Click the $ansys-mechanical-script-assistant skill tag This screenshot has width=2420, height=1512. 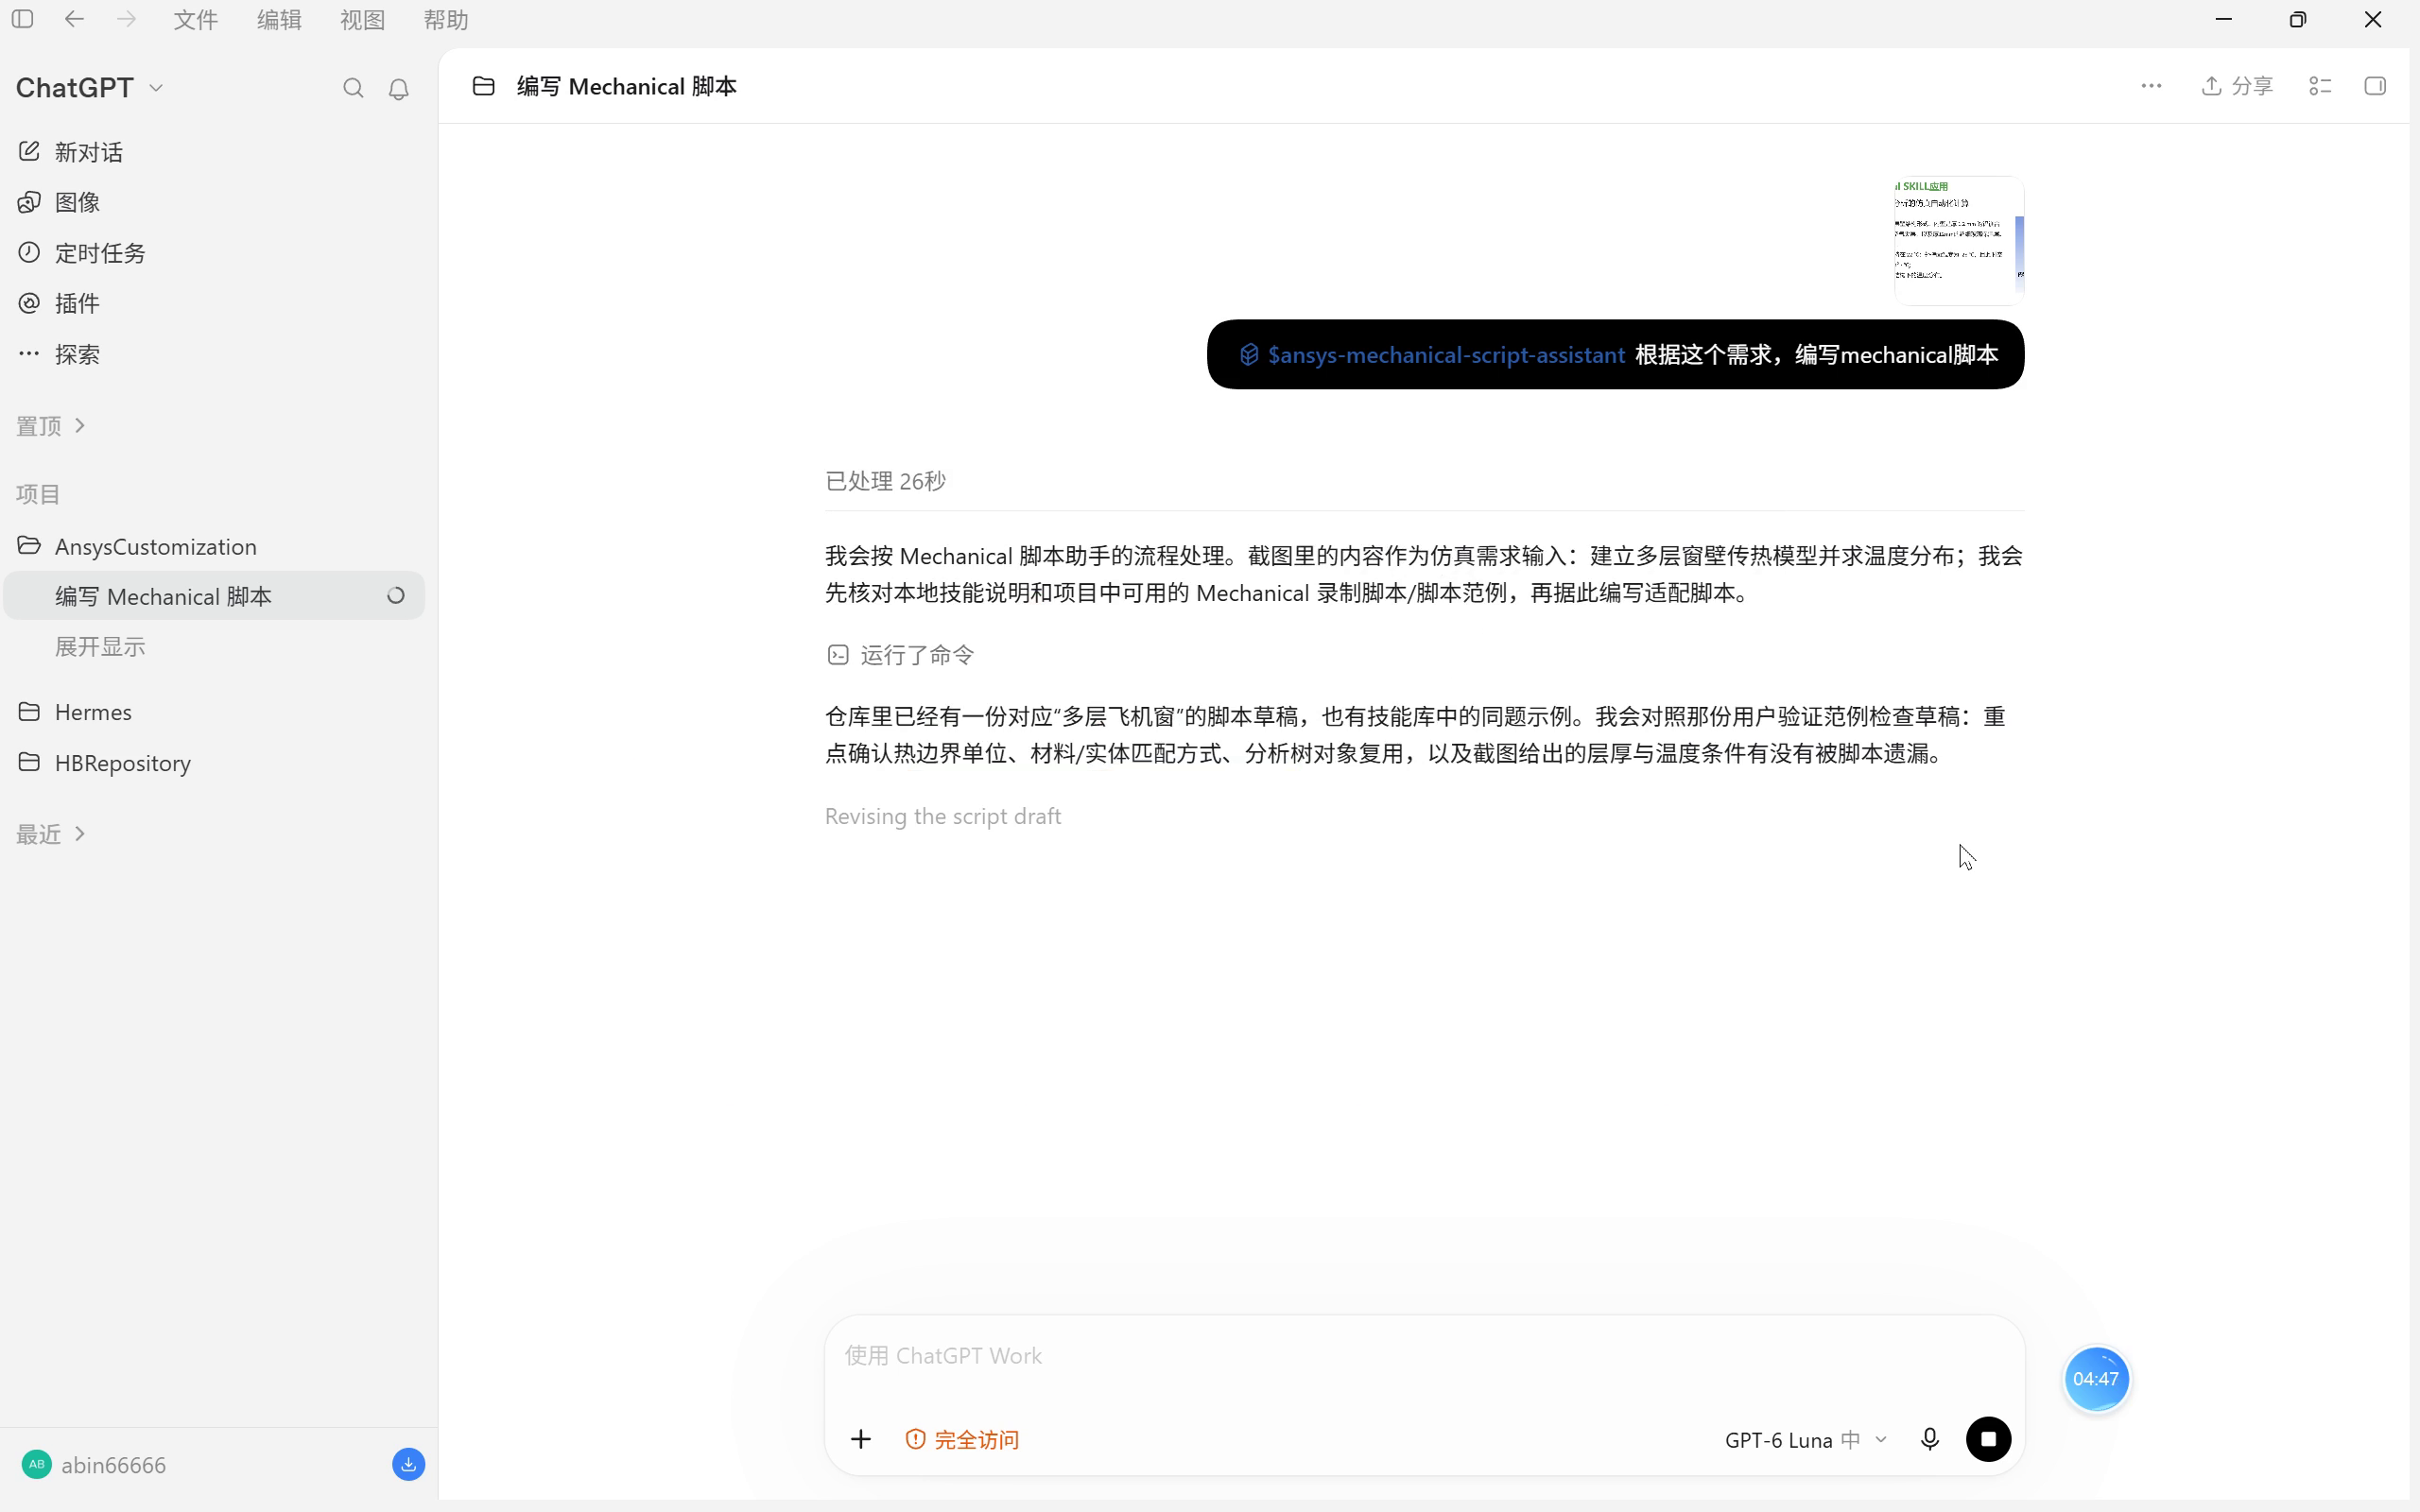(1432, 355)
